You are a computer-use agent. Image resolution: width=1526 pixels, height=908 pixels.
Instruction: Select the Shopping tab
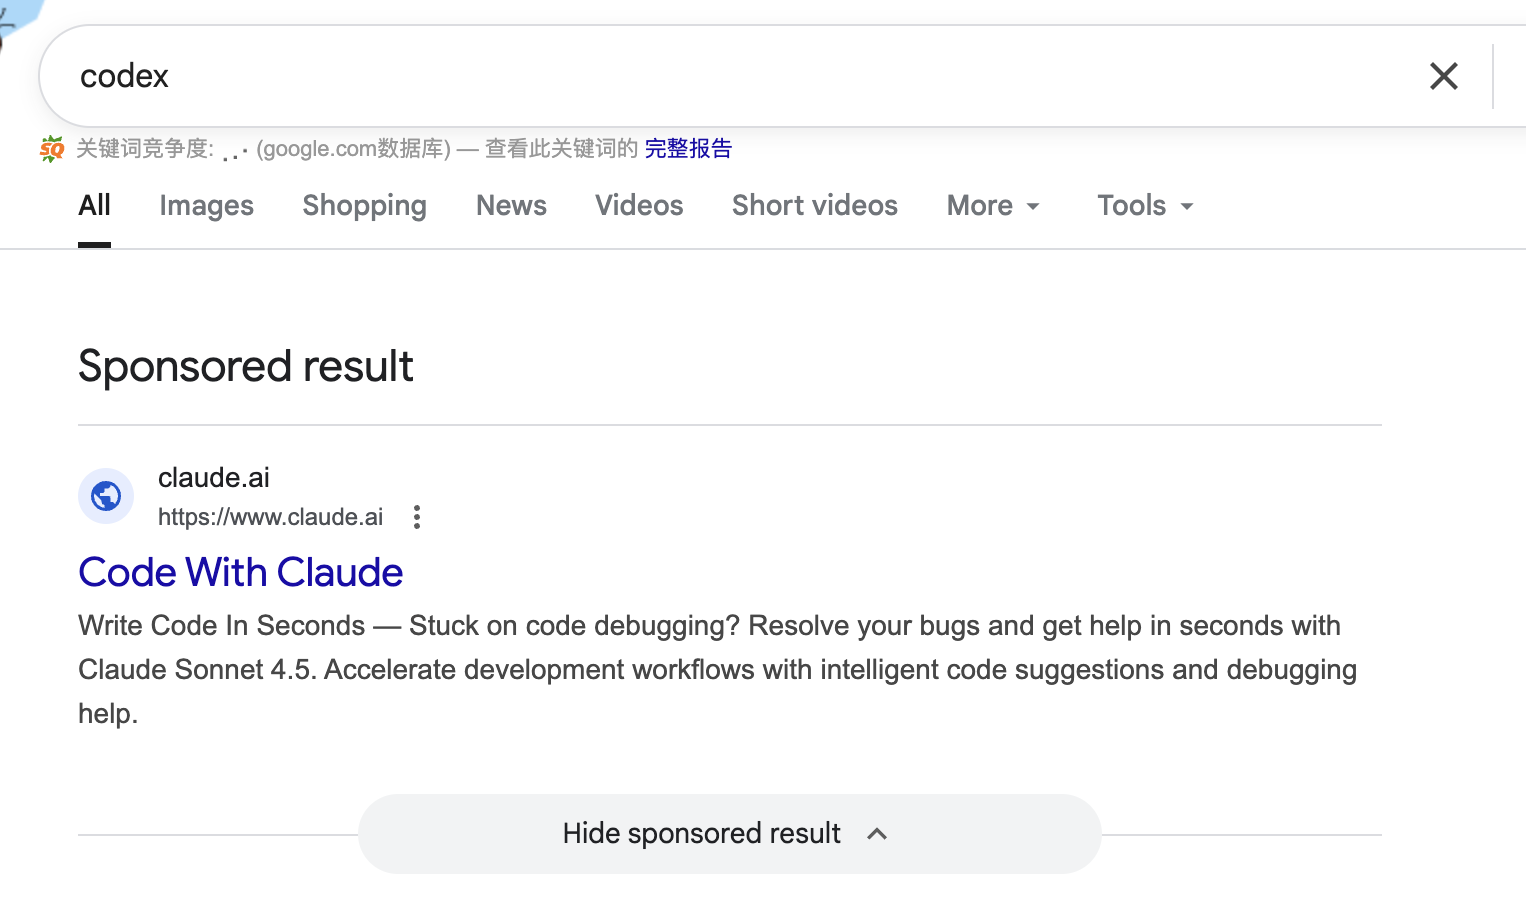(x=364, y=206)
